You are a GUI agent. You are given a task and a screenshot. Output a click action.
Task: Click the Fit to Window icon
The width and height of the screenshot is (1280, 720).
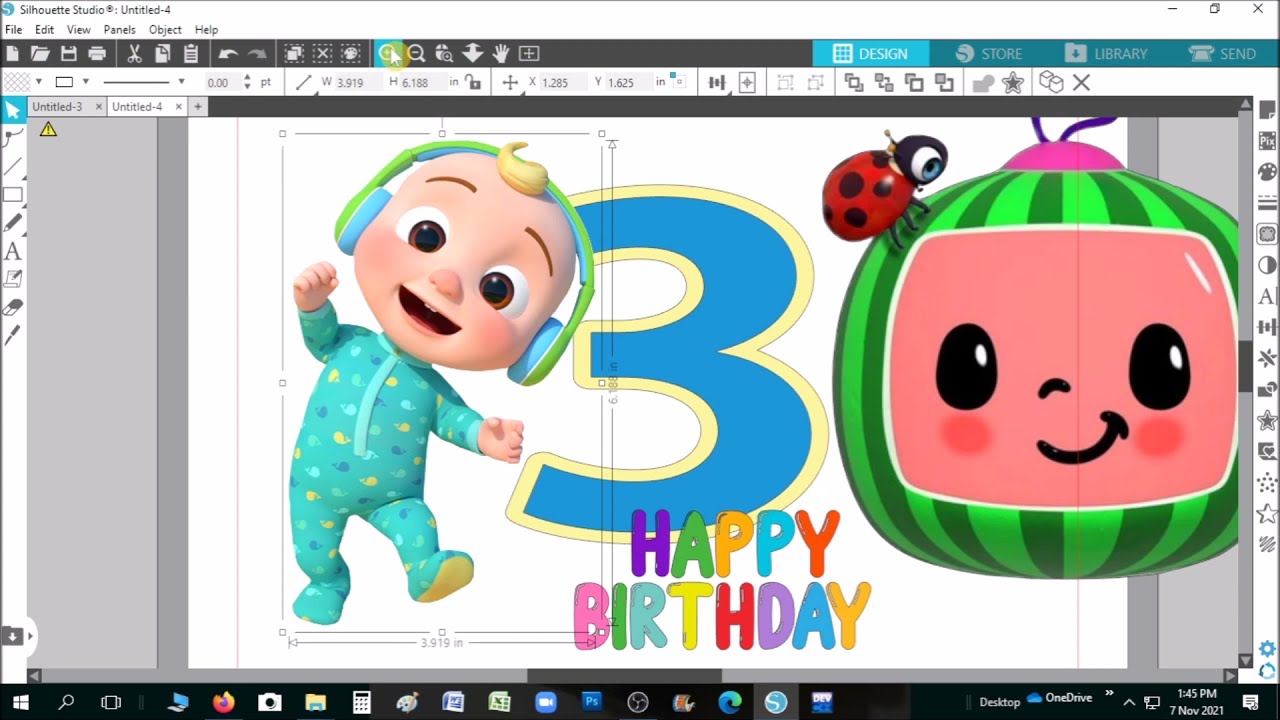click(529, 54)
